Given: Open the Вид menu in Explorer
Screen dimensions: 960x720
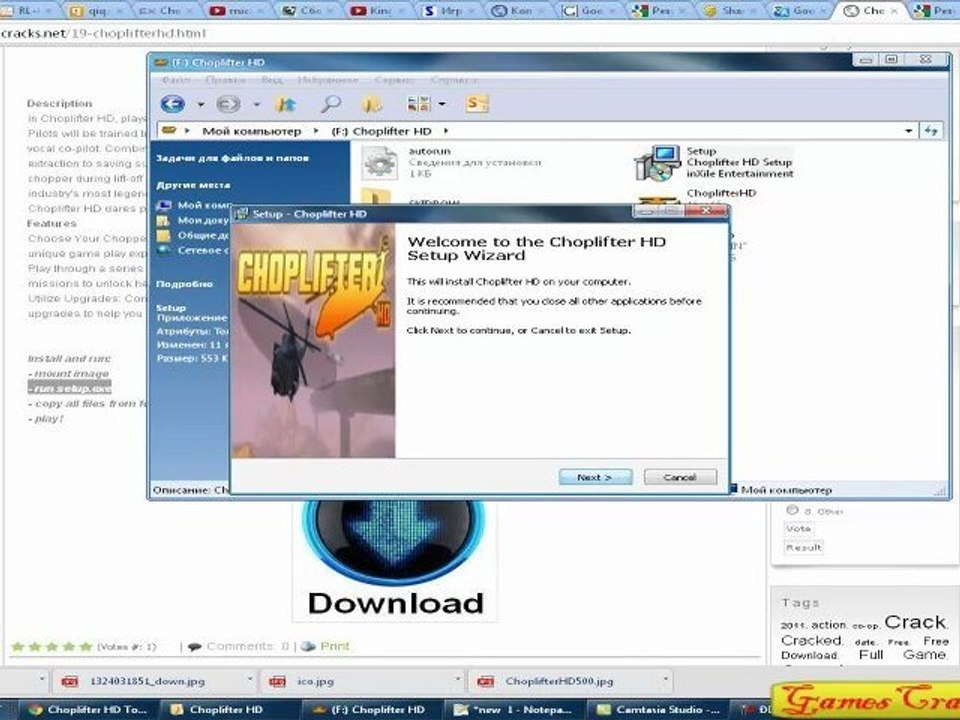Looking at the screenshot, I should tap(272, 80).
